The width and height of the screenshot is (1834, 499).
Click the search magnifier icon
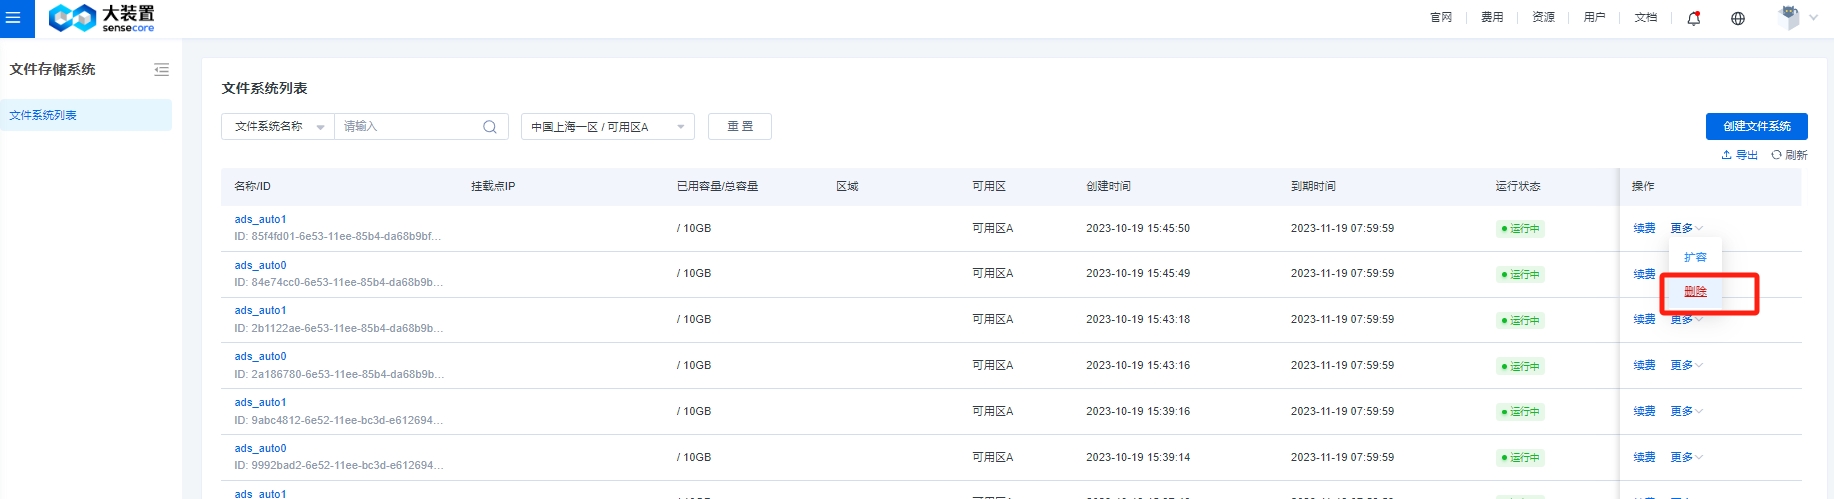[x=489, y=127]
